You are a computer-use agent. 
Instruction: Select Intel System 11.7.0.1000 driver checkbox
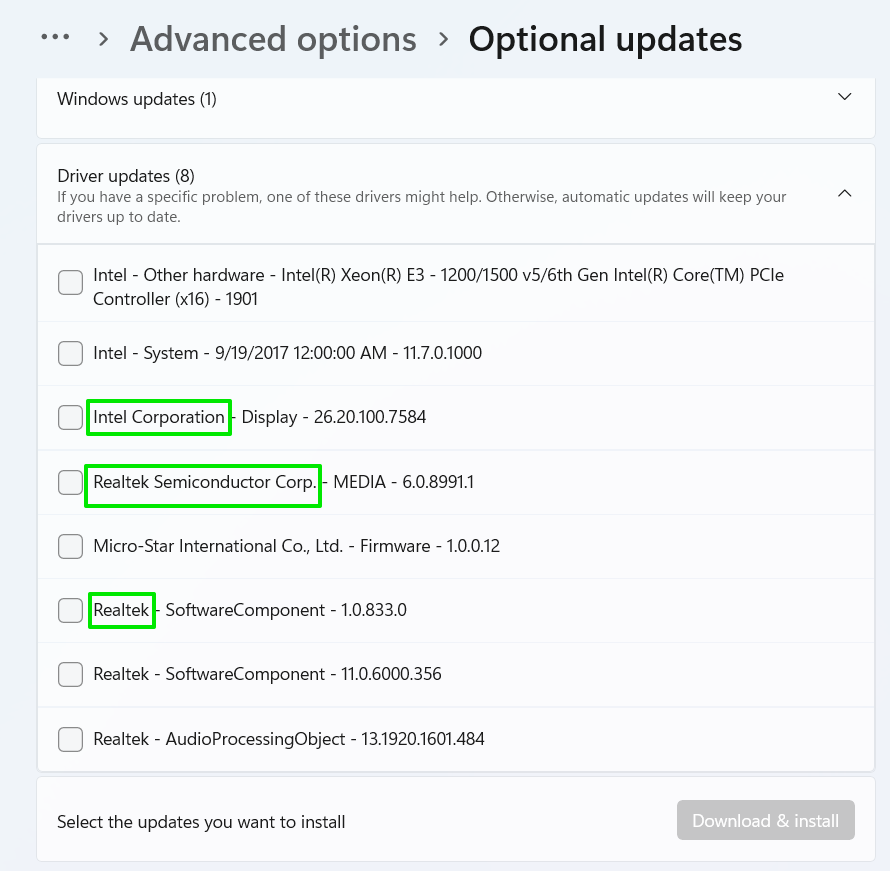pos(70,353)
